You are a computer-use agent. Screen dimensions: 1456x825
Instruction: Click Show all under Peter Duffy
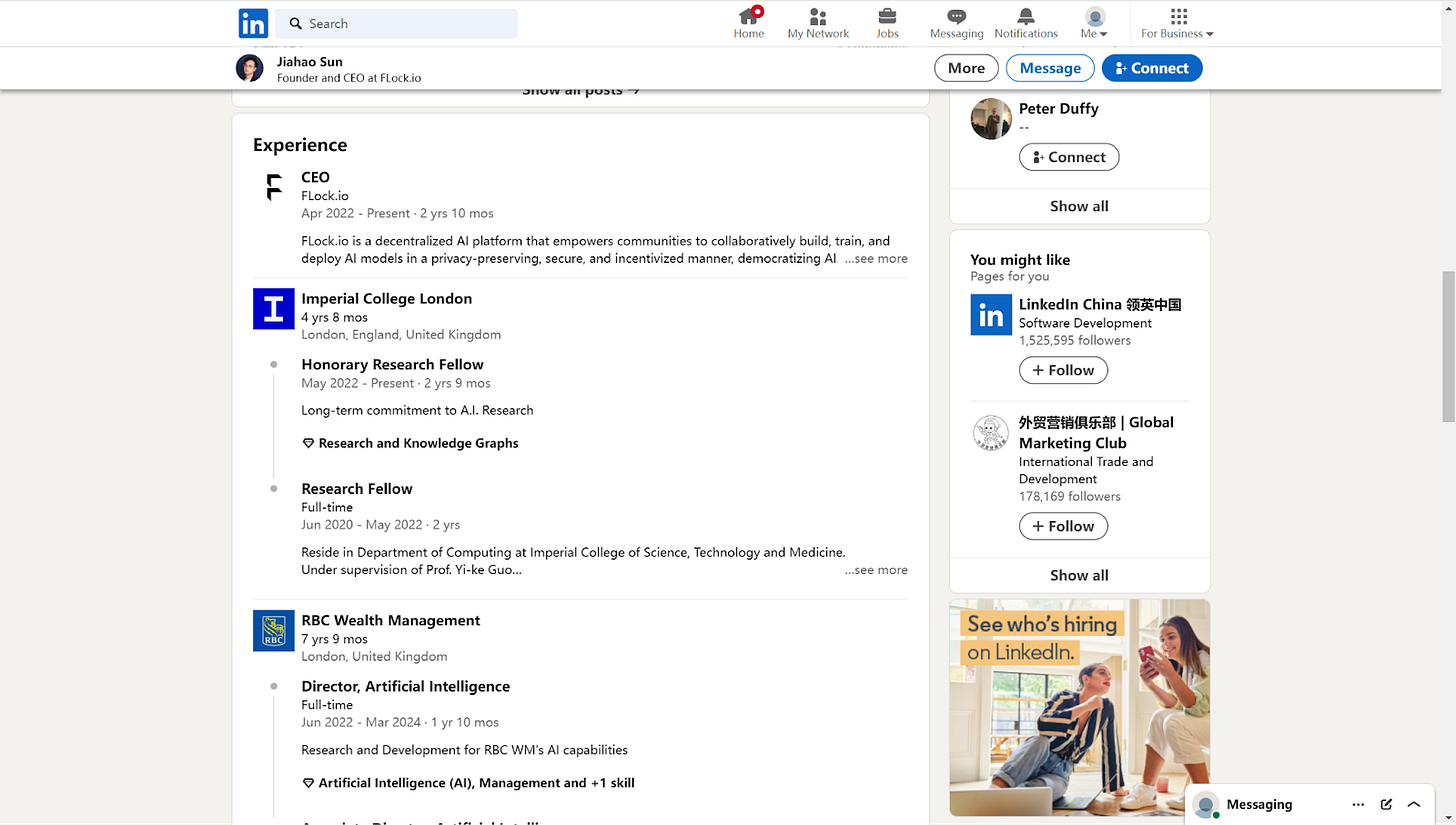pyautogui.click(x=1079, y=206)
